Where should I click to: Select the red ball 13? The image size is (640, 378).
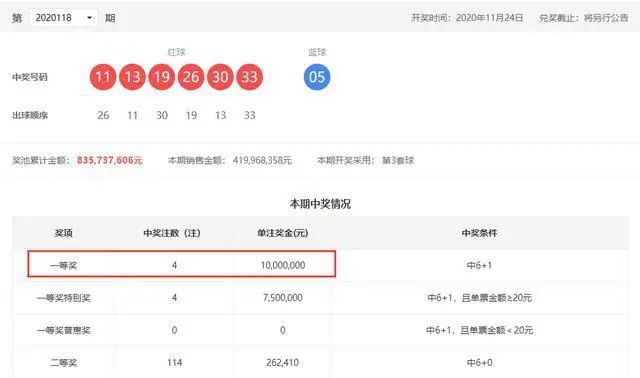132,77
